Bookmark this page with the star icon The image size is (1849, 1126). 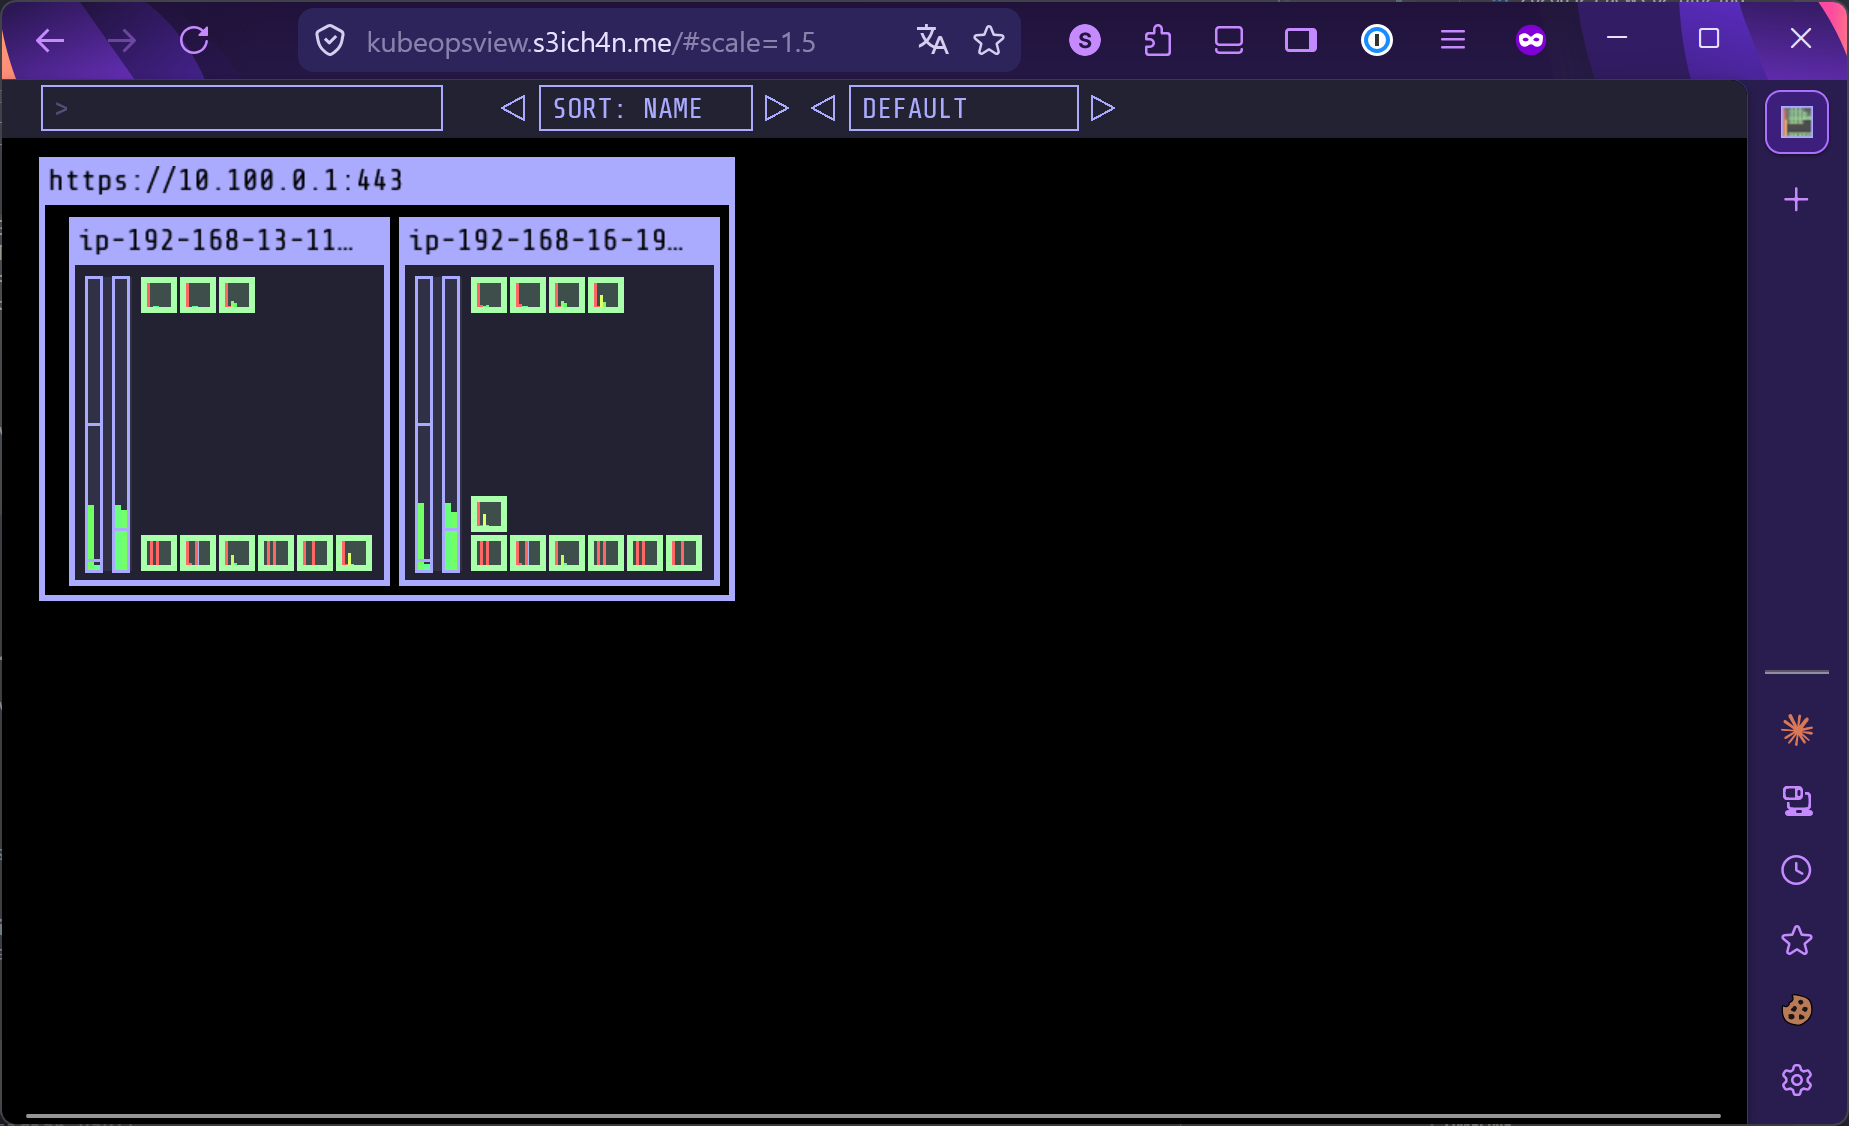(x=989, y=41)
